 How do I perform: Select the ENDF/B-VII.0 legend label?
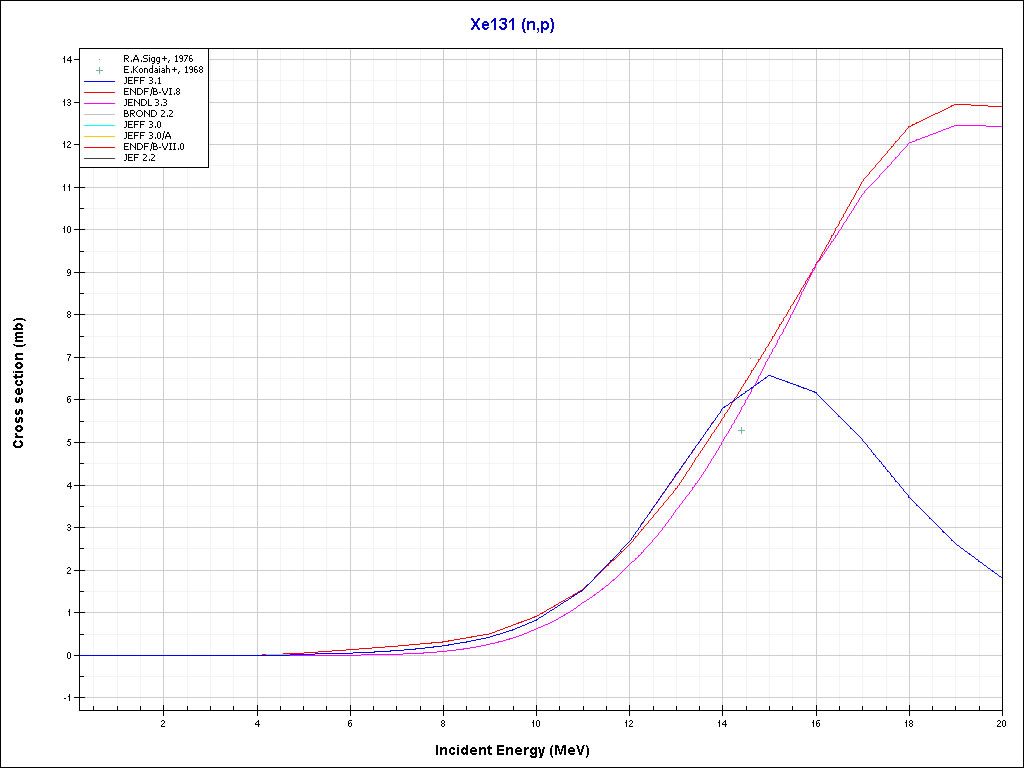154,147
